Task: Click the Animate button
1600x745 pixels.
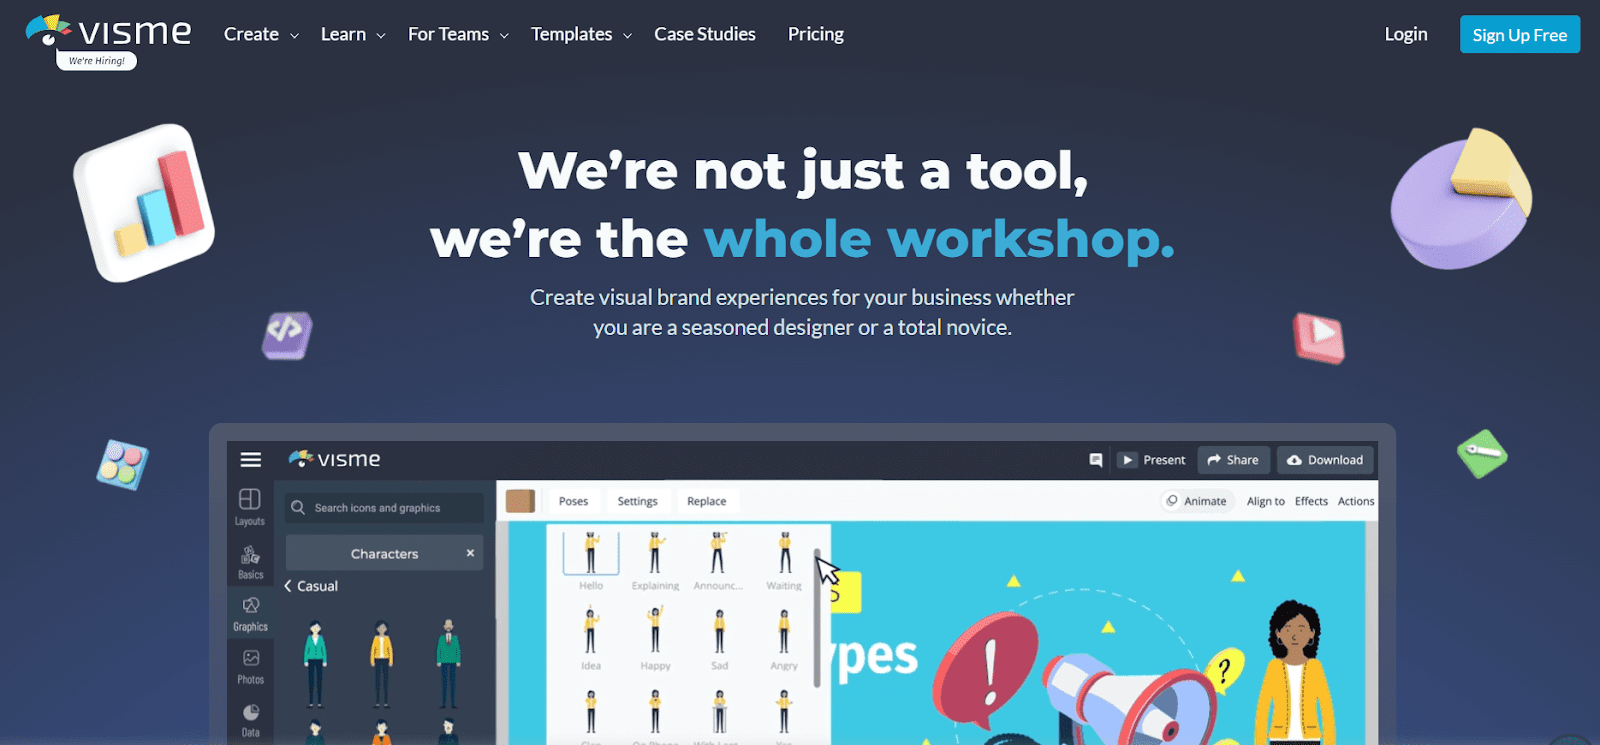Action: (1197, 501)
